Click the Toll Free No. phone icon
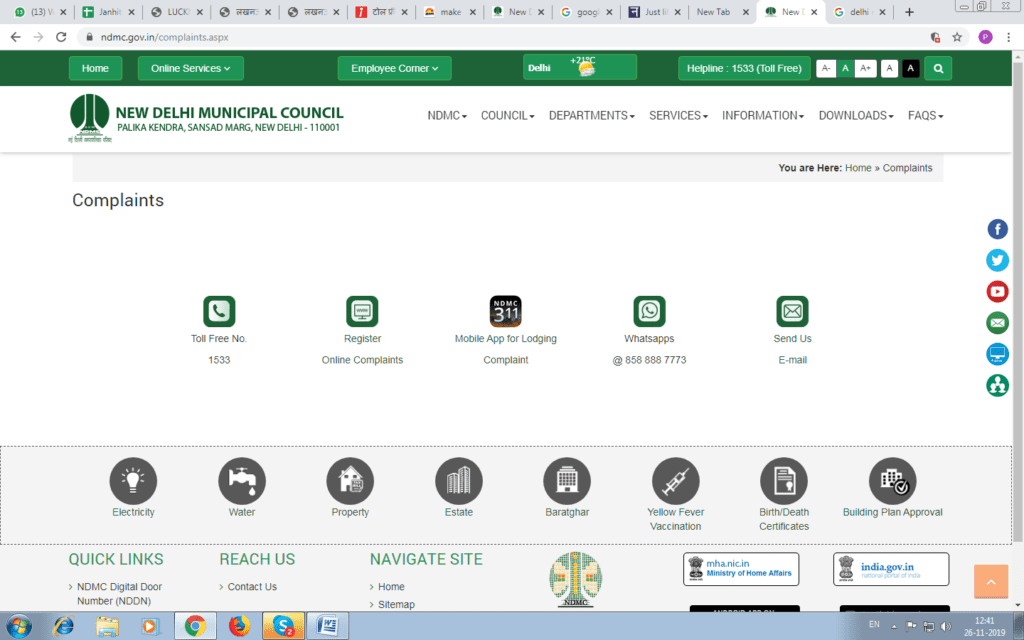The width and height of the screenshot is (1024, 640). coord(219,311)
